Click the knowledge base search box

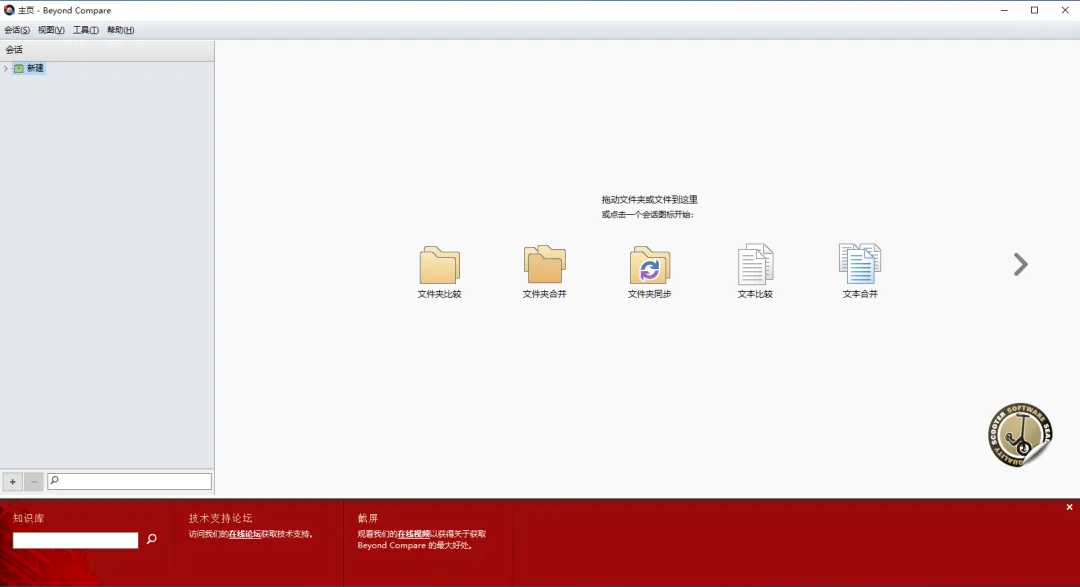click(x=76, y=540)
